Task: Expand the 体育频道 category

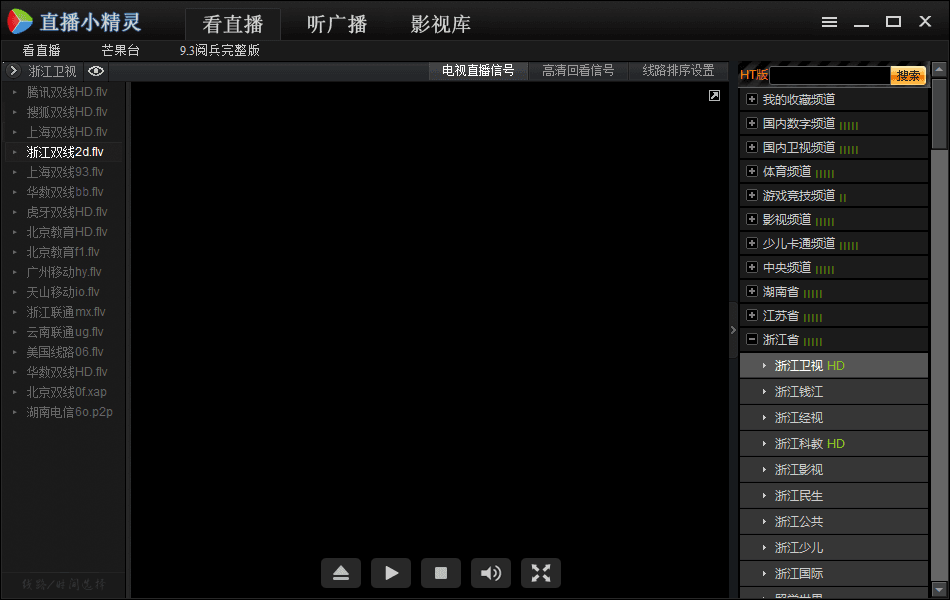Action: pos(752,171)
